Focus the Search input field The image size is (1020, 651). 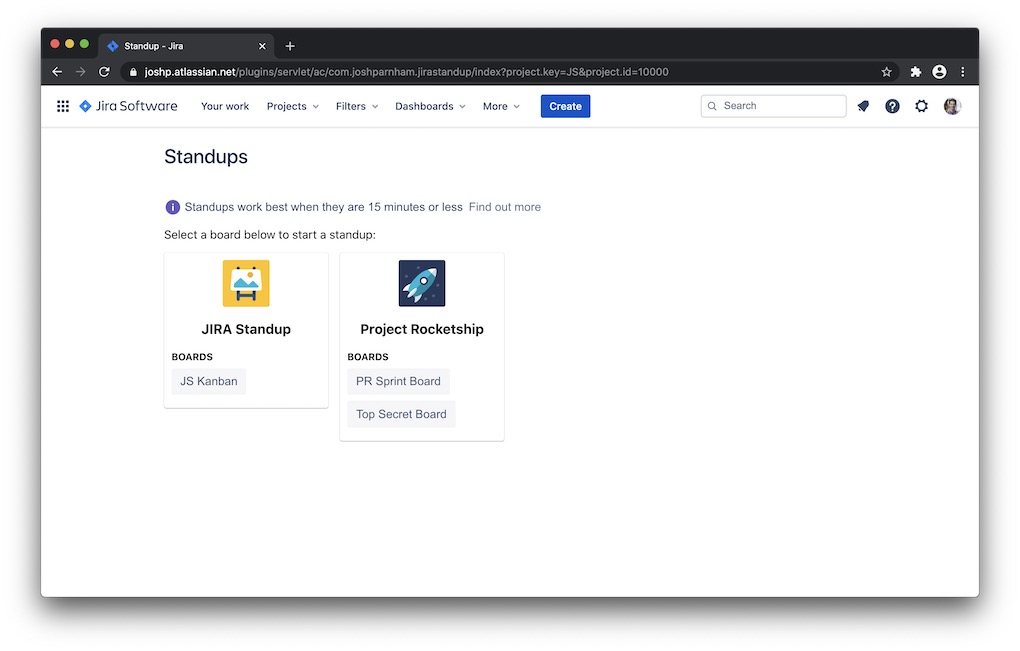773,106
